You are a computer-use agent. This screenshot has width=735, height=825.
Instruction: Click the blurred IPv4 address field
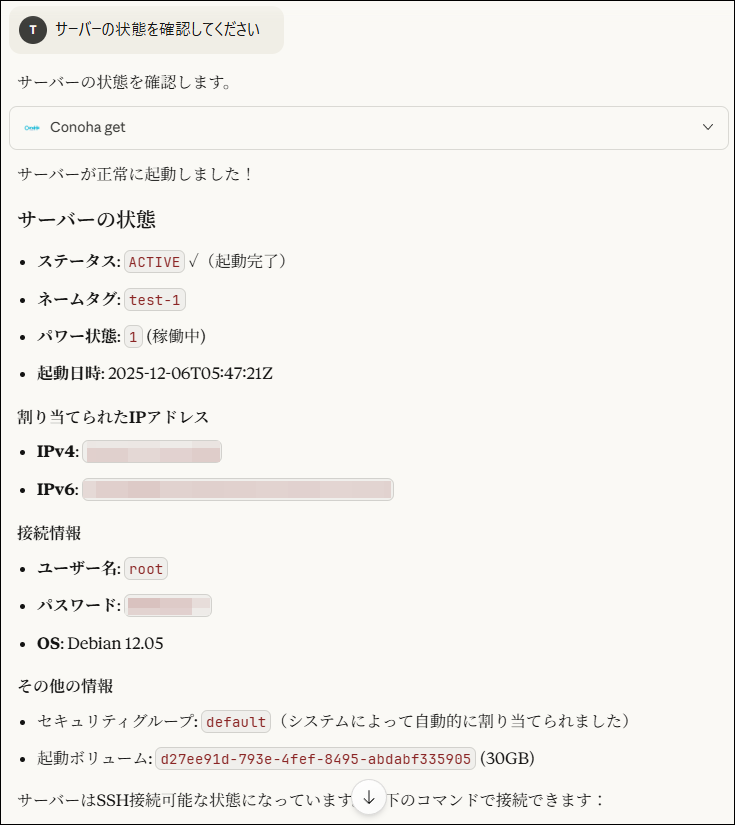click(x=152, y=452)
